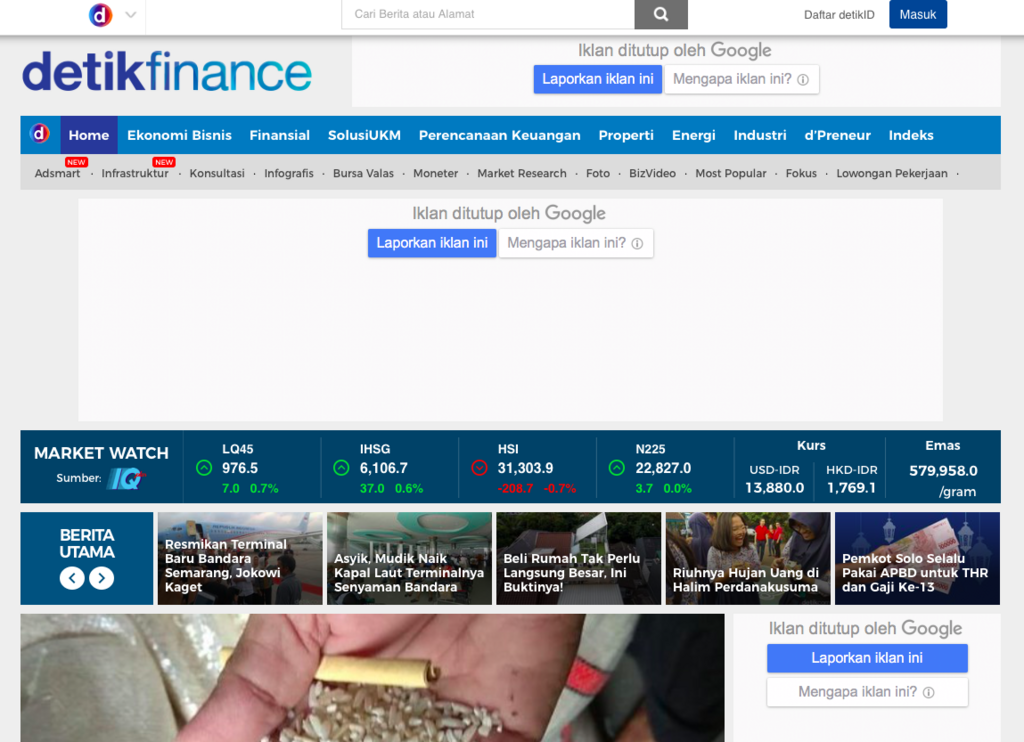
Task: Click the USD-IDR rate 13,880.0
Action: (775, 488)
